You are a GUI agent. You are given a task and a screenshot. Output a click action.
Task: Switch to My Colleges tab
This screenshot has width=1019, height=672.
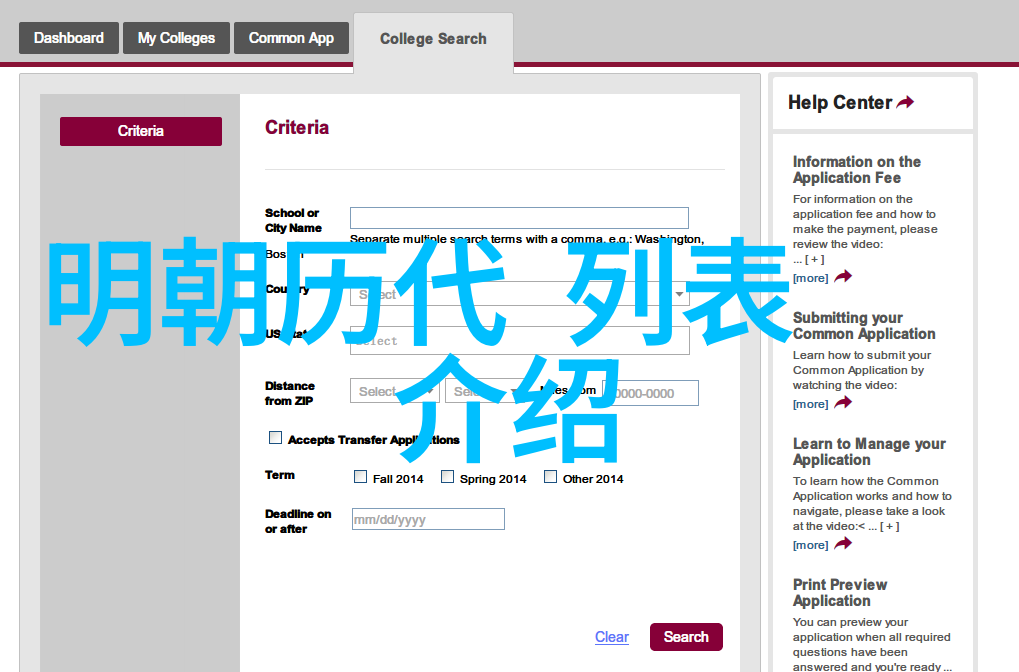coord(176,38)
